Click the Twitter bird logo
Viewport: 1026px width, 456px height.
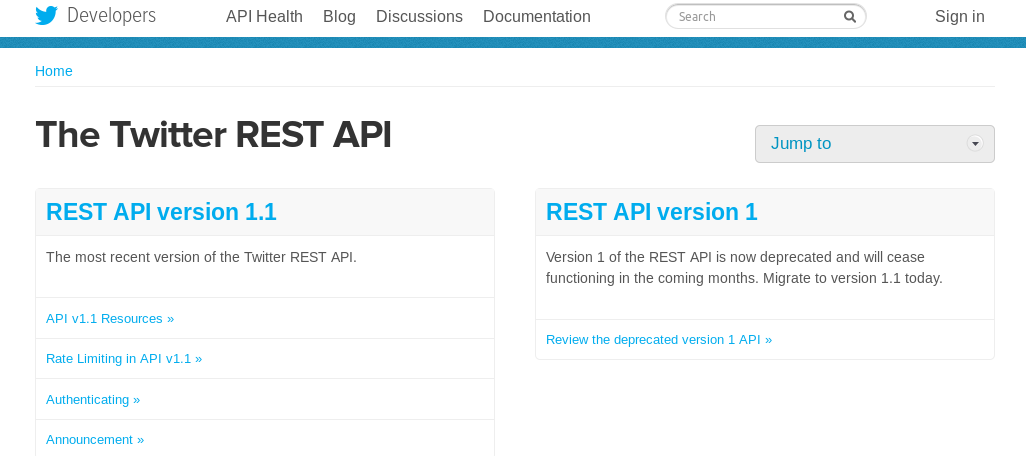(x=46, y=16)
